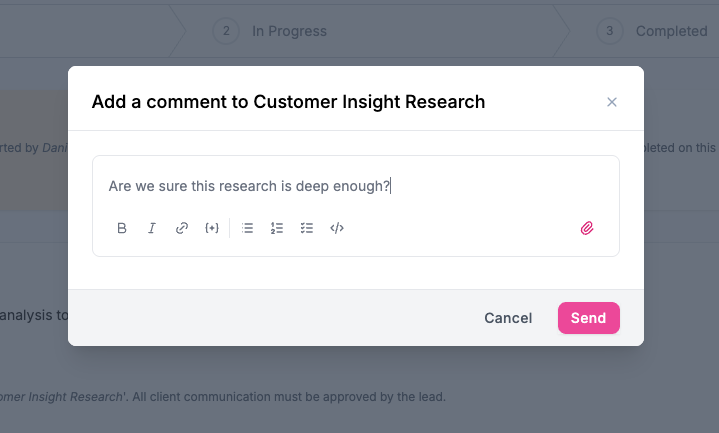Viewport: 719px width, 433px height.
Task: Select the Completed stage label
Action: [671, 31]
